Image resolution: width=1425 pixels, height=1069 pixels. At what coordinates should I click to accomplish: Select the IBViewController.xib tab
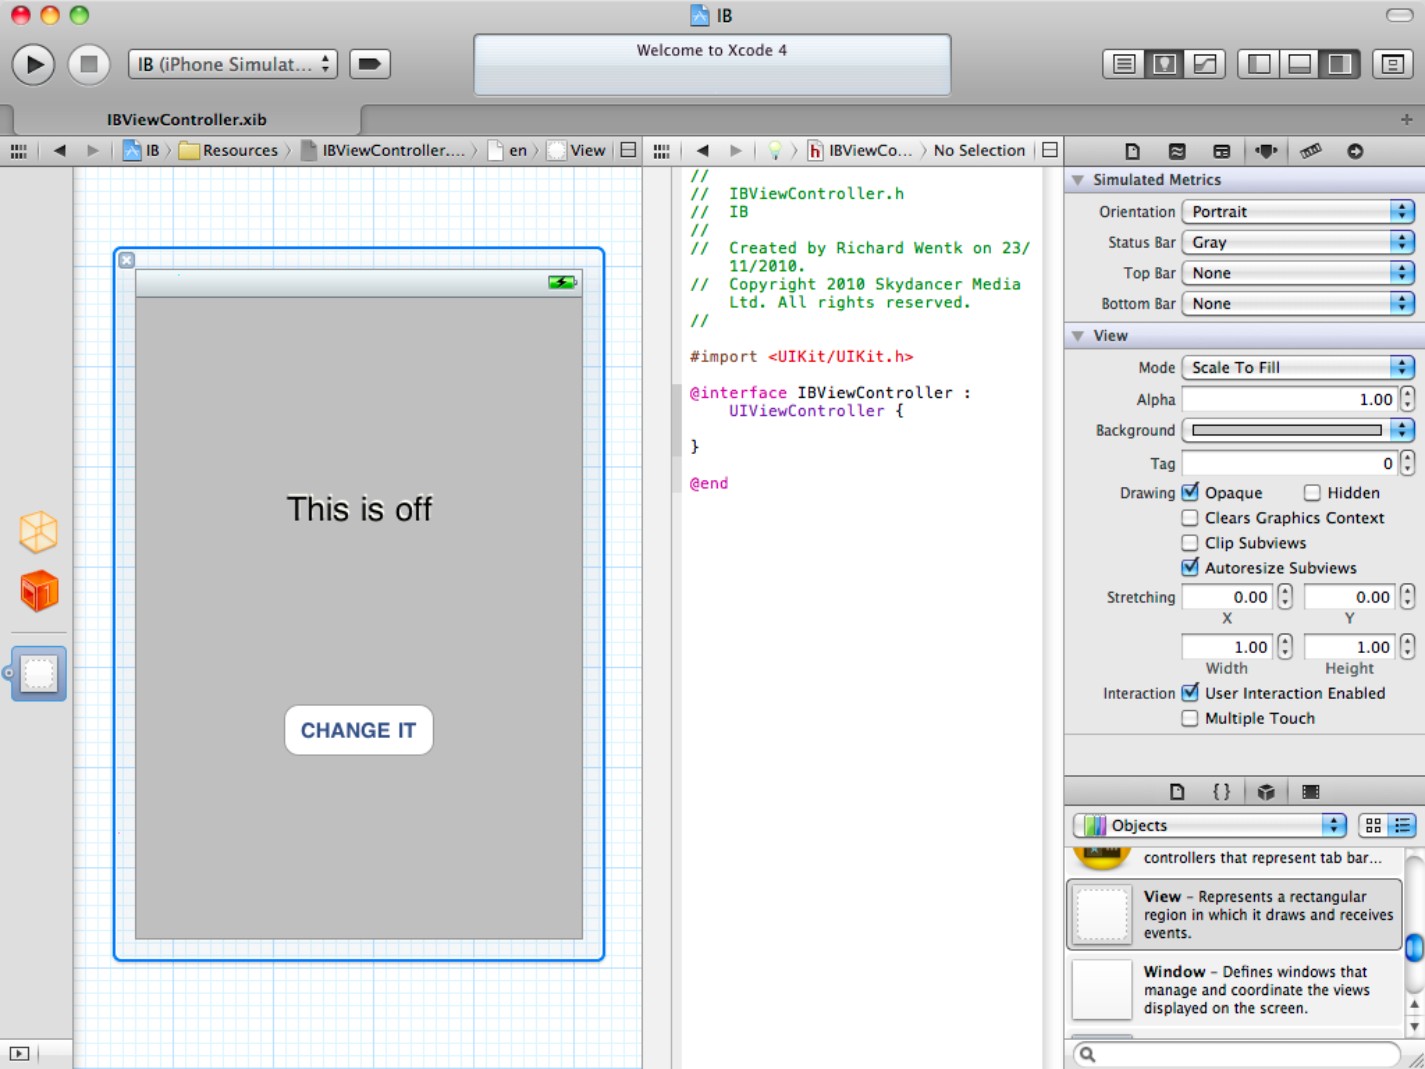tap(187, 119)
